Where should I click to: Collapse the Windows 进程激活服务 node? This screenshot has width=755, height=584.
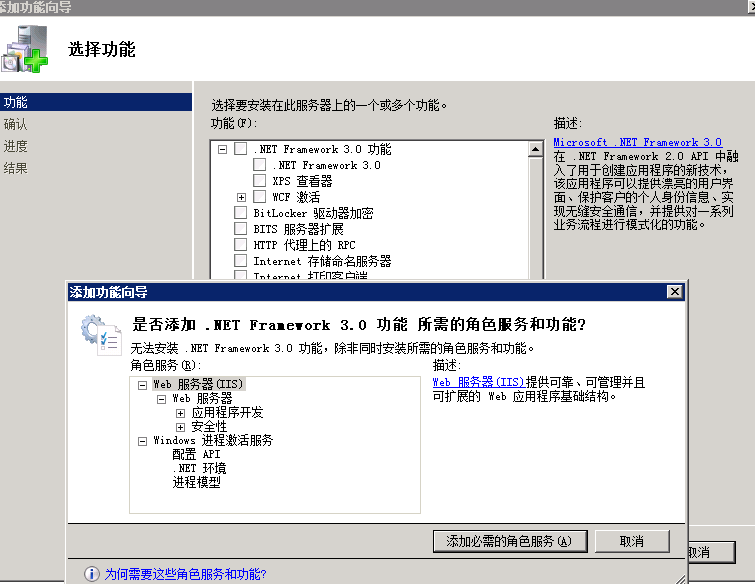[x=142, y=441]
